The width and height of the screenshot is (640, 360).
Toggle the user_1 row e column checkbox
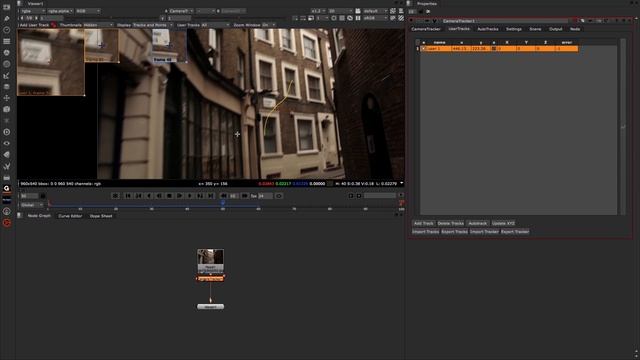[x=494, y=49]
